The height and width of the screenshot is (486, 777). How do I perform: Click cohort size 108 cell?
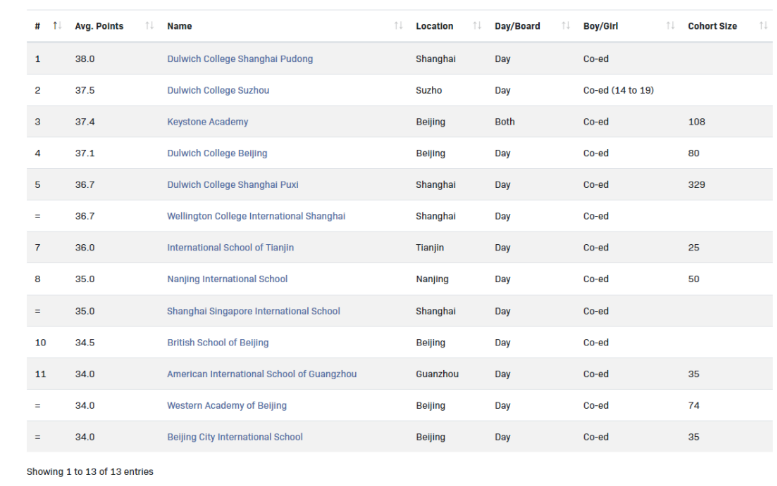click(x=696, y=121)
